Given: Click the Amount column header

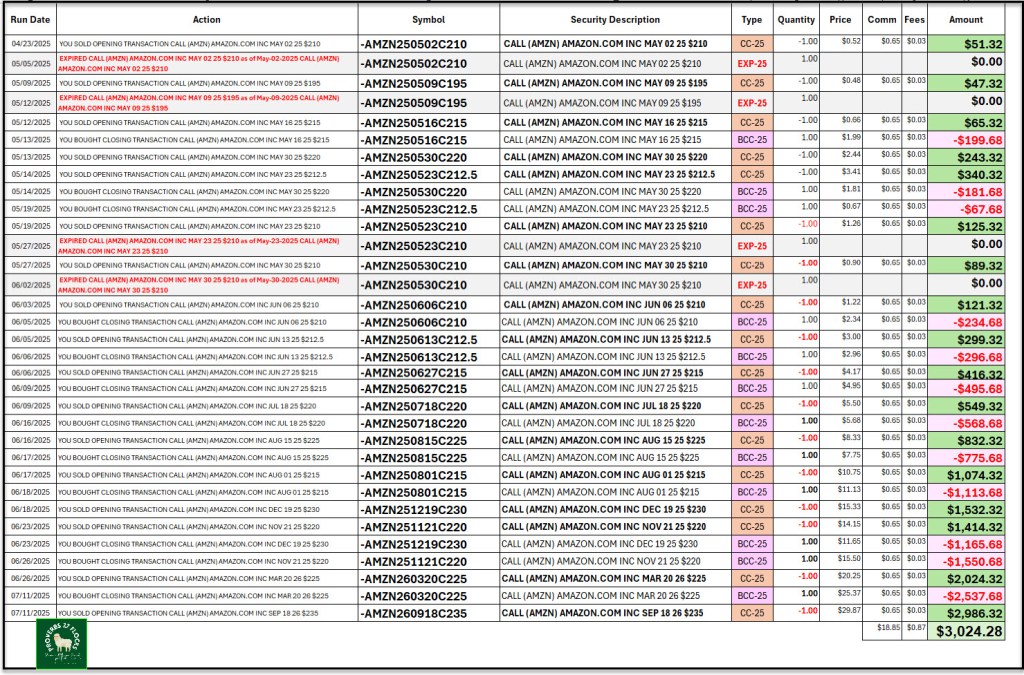Looking at the screenshot, I should click(966, 19).
